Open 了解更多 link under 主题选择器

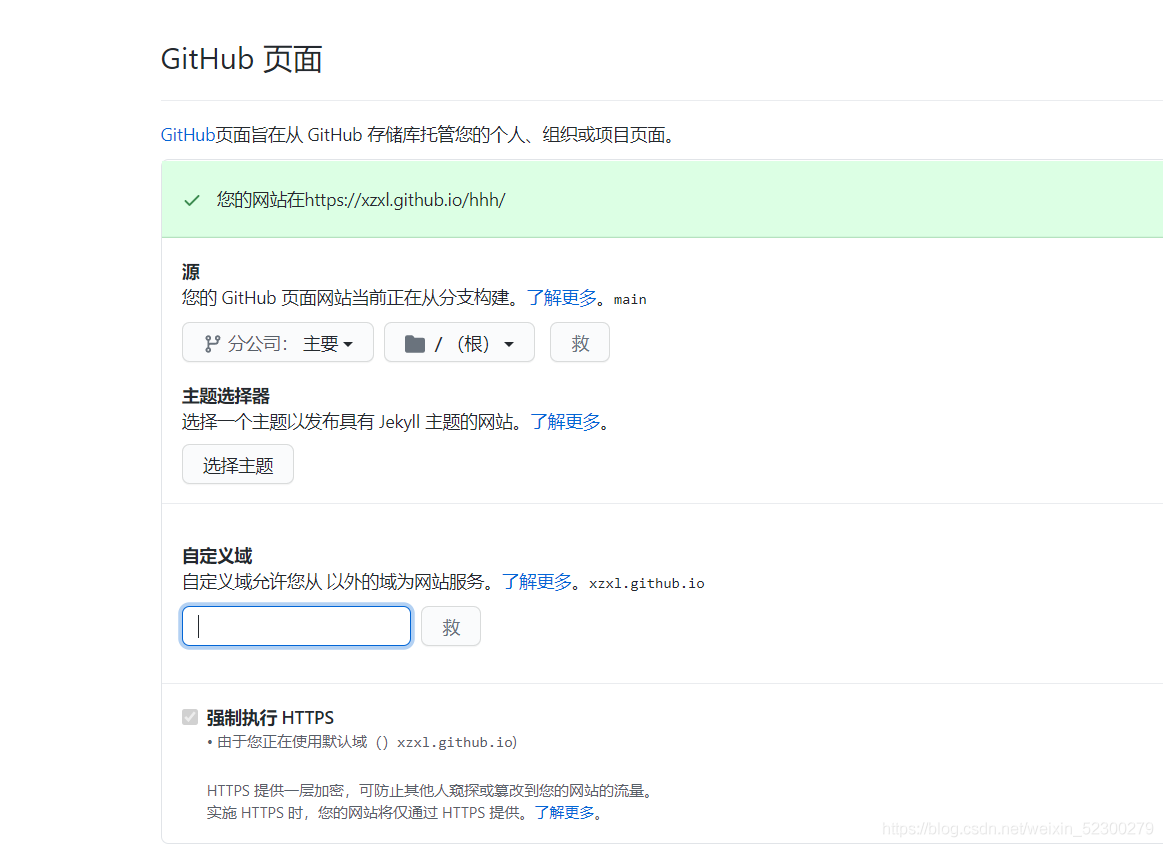tap(565, 422)
